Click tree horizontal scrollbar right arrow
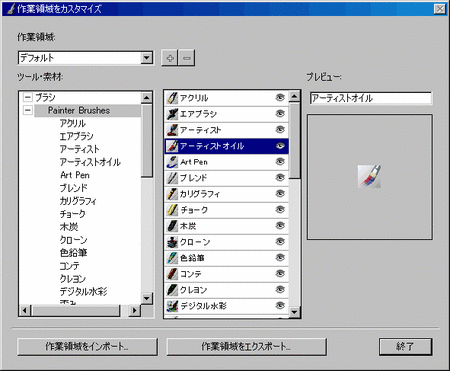This screenshot has width=450, height=371. (134, 310)
